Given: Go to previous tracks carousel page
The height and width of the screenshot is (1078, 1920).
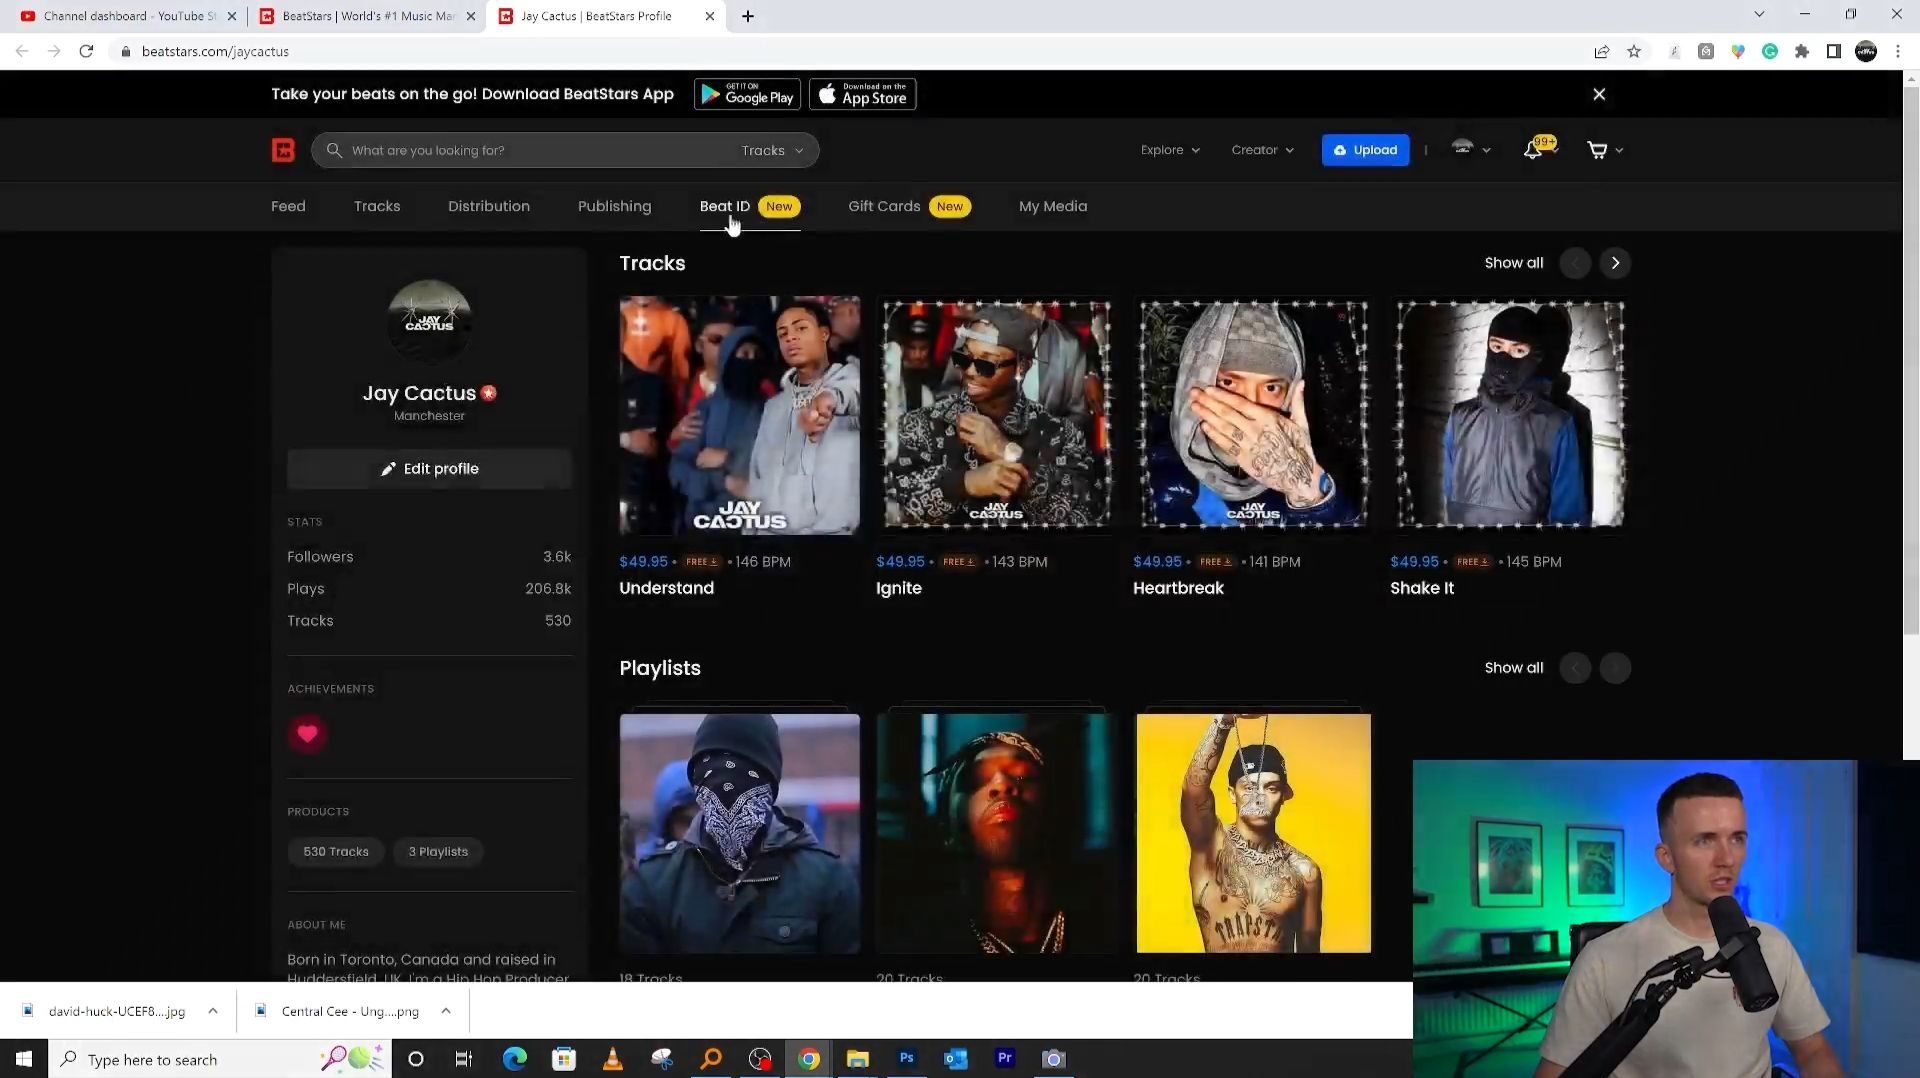Looking at the screenshot, I should 1575,263.
